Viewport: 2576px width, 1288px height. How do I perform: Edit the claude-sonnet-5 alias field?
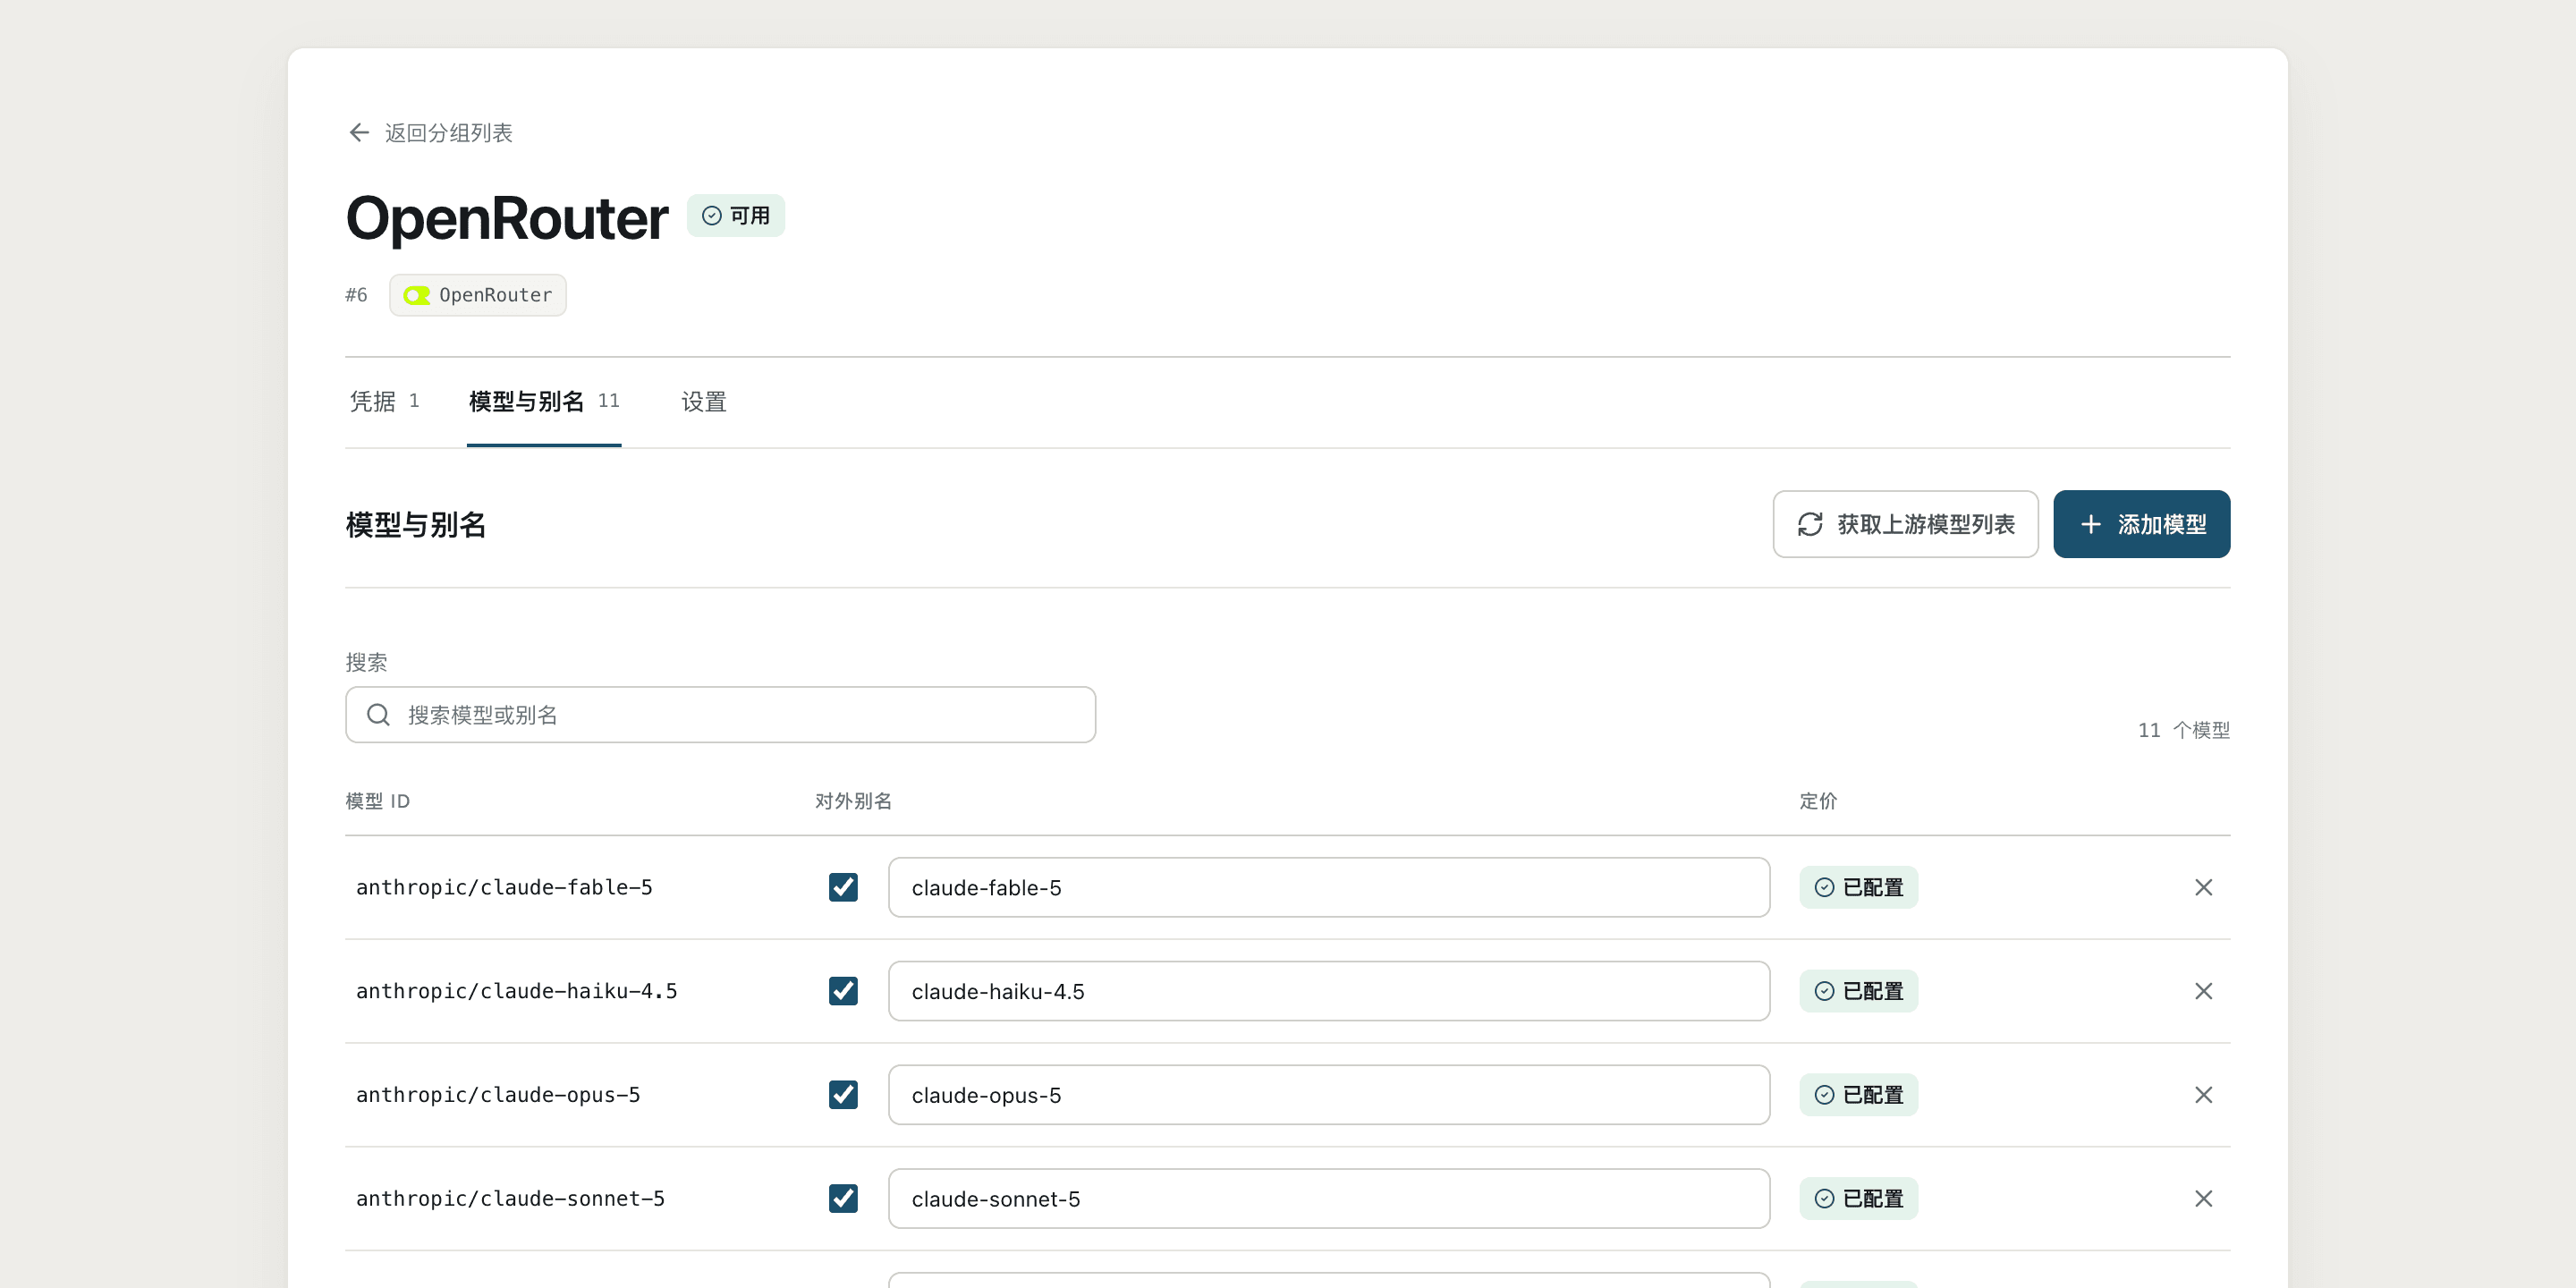coord(1329,1199)
